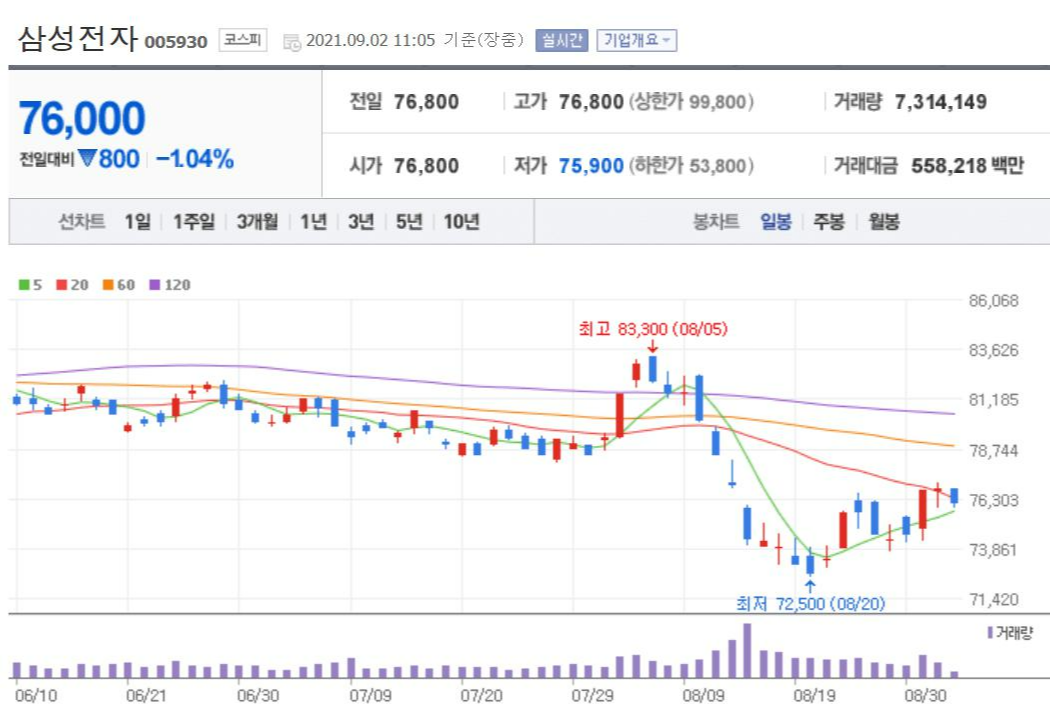Select the 1일 line chart tab
Screen dimensions: 1050x716
(137, 221)
